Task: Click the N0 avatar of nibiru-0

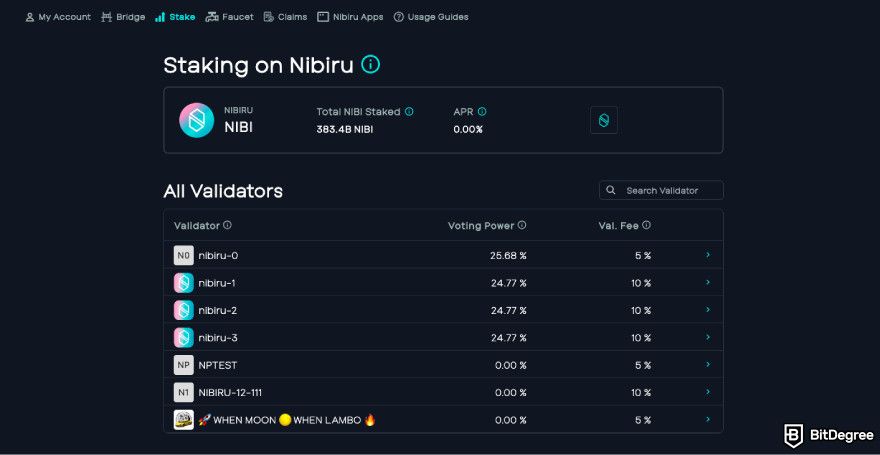Action: coord(184,255)
